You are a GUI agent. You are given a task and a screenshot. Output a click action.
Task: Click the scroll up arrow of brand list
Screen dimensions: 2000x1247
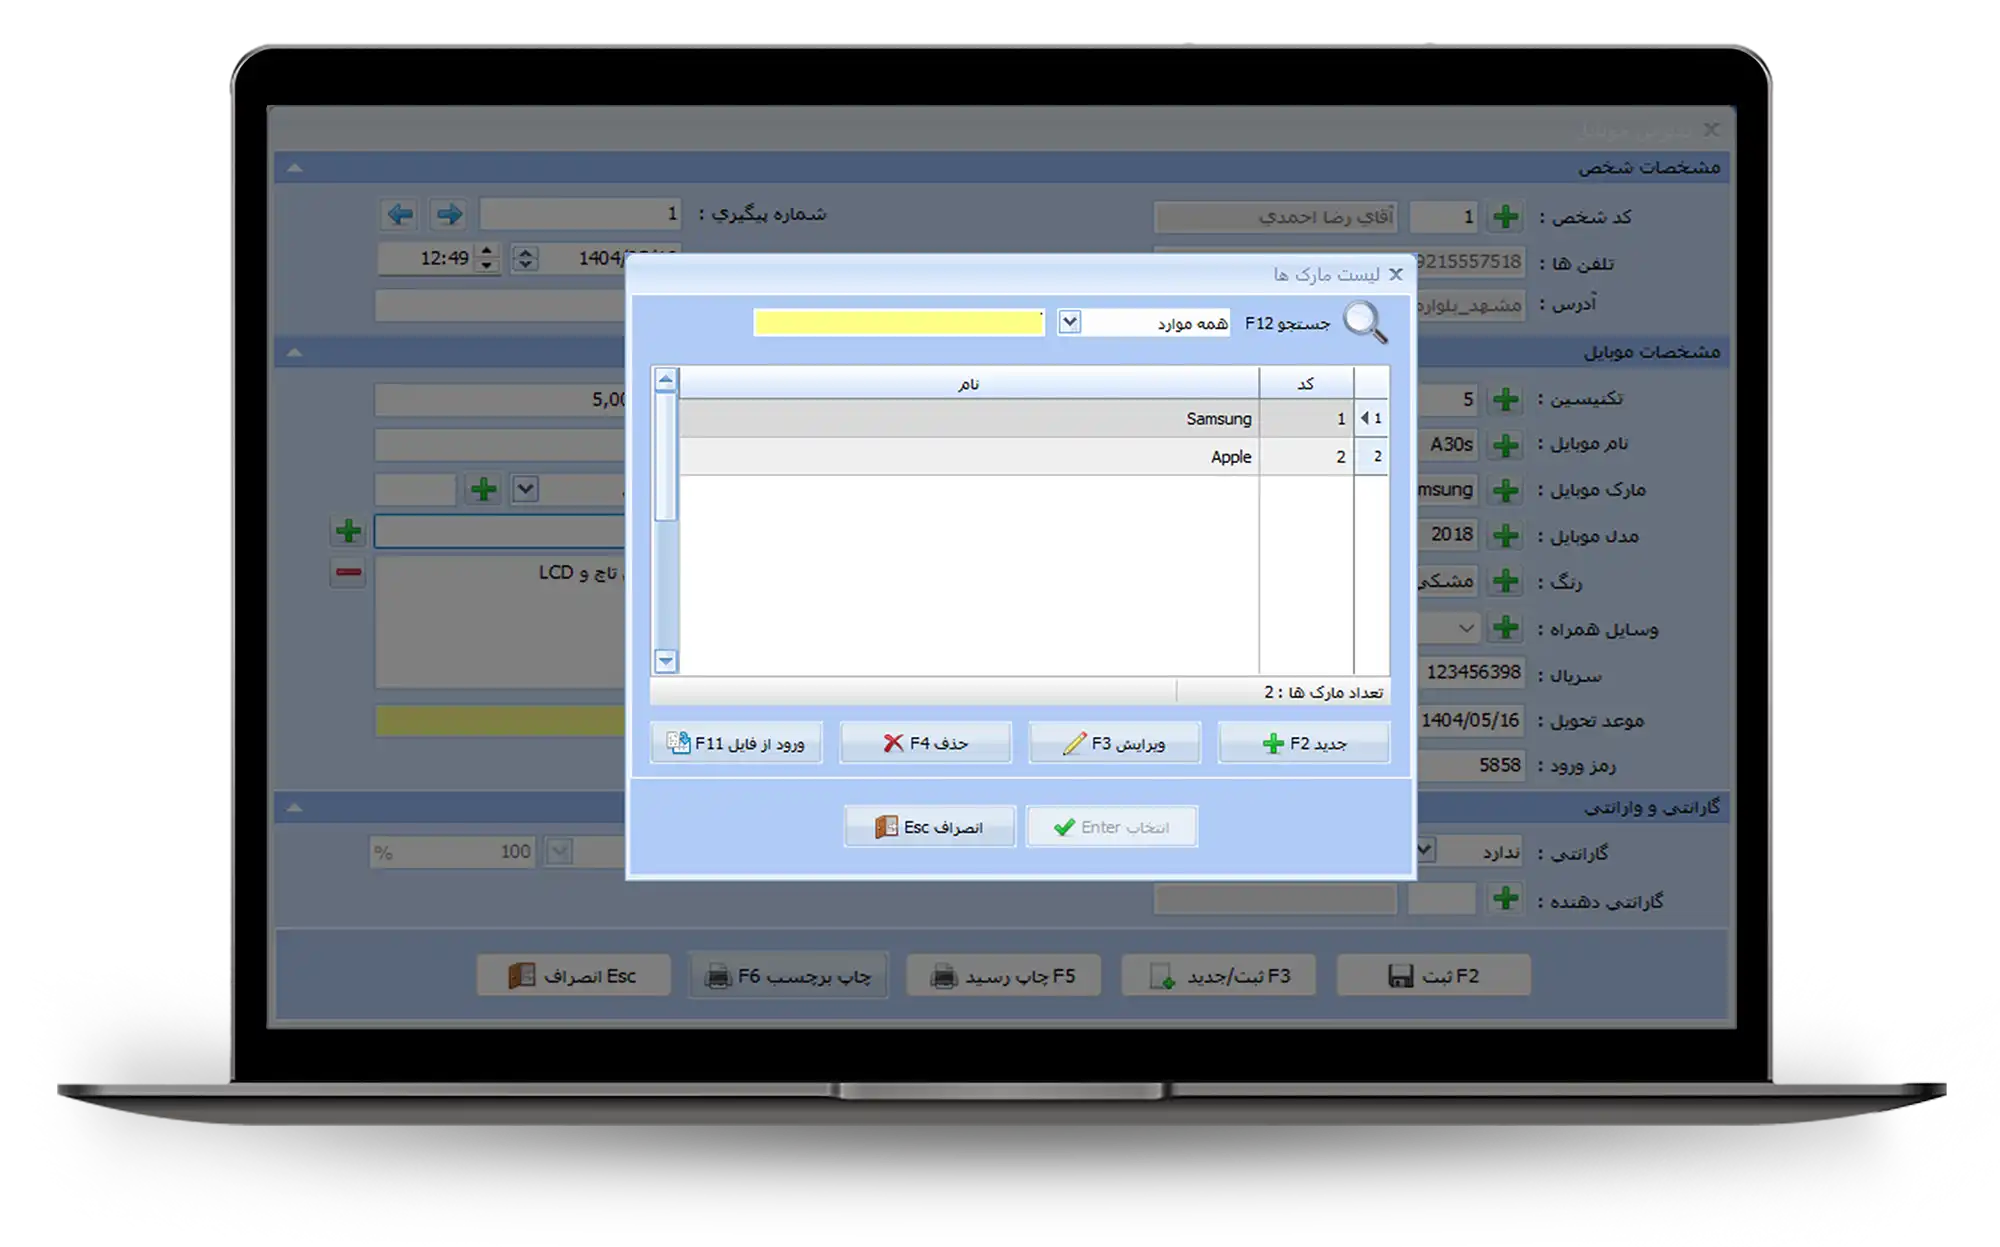(x=665, y=380)
